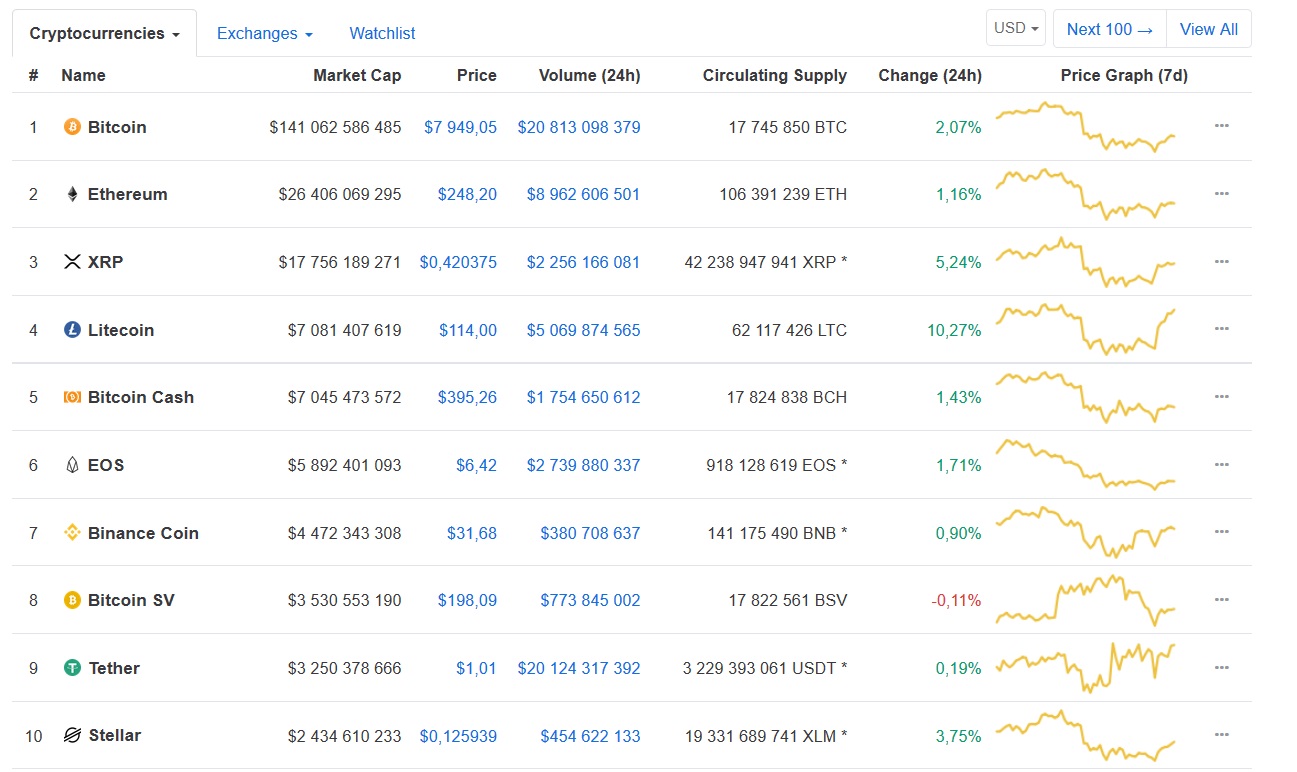The height and width of the screenshot is (772, 1297).
Task: Expand the Cryptocurrencies dropdown tab
Action: 104,33
